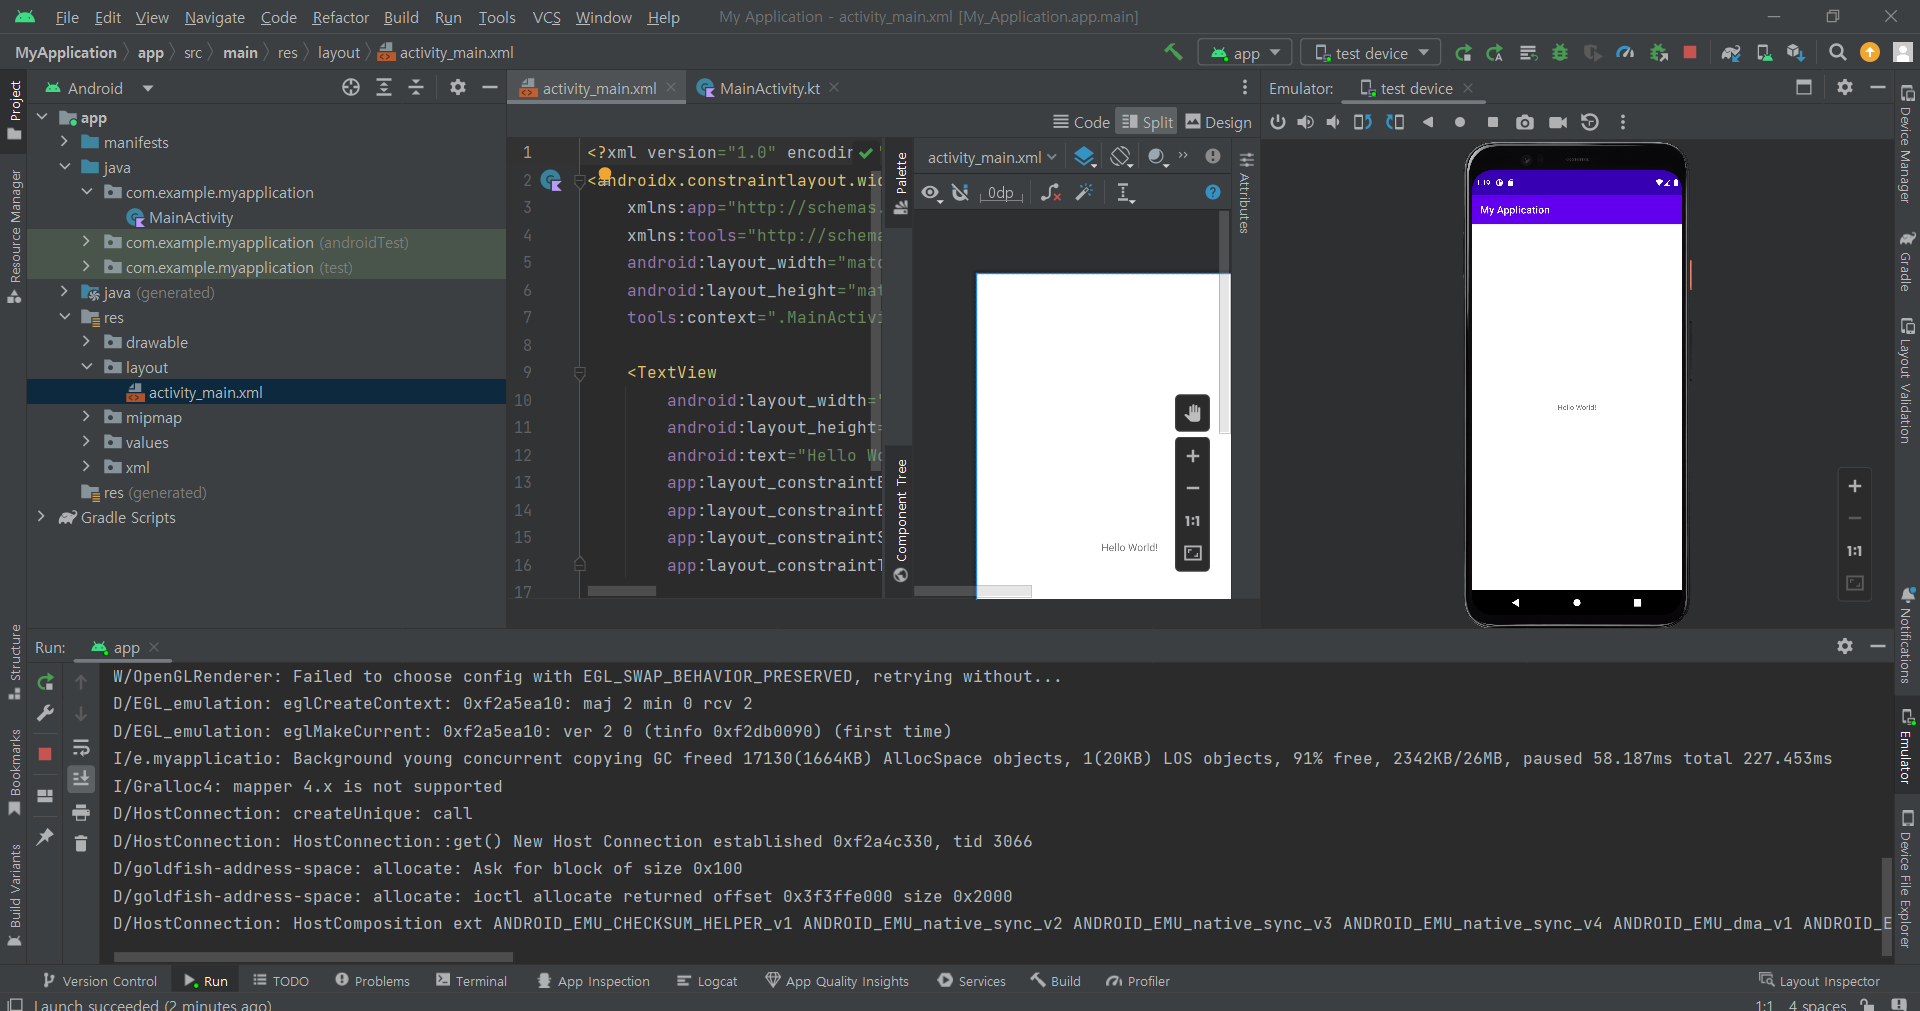1920x1011 pixels.
Task: Open emulator snapshots icon
Action: (1590, 122)
